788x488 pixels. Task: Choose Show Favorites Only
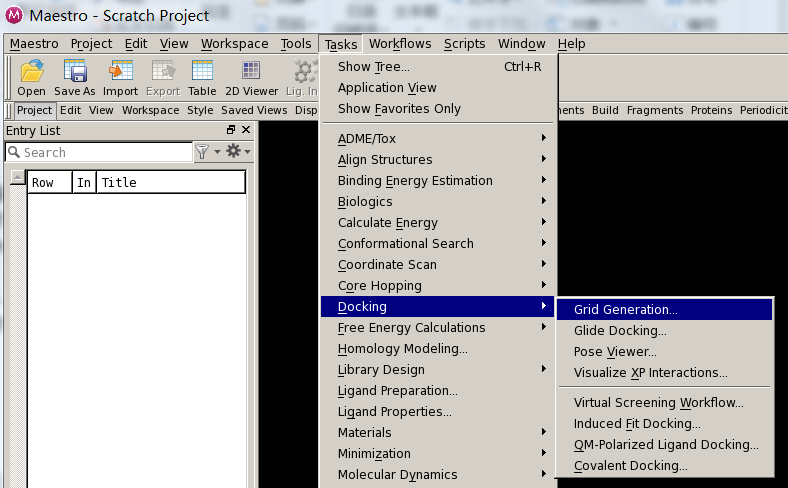coord(438,109)
